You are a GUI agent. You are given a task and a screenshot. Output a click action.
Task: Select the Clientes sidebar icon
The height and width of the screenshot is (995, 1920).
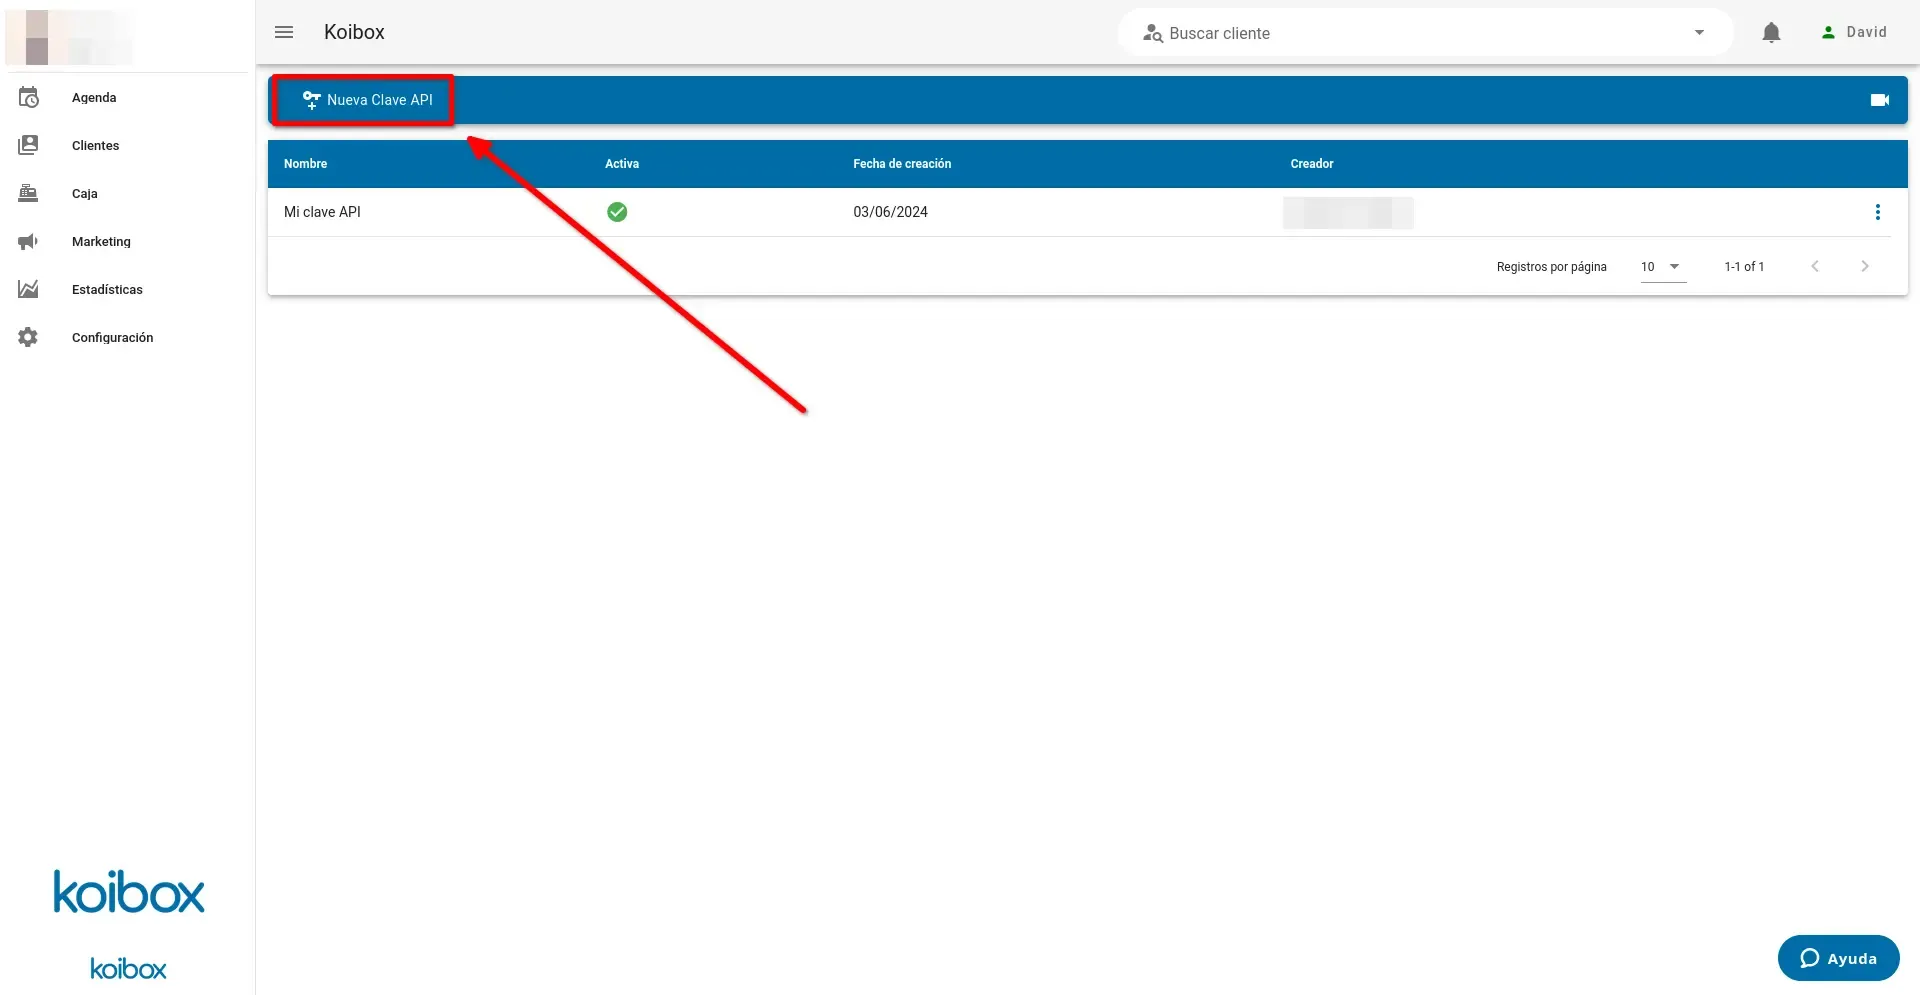coord(28,145)
